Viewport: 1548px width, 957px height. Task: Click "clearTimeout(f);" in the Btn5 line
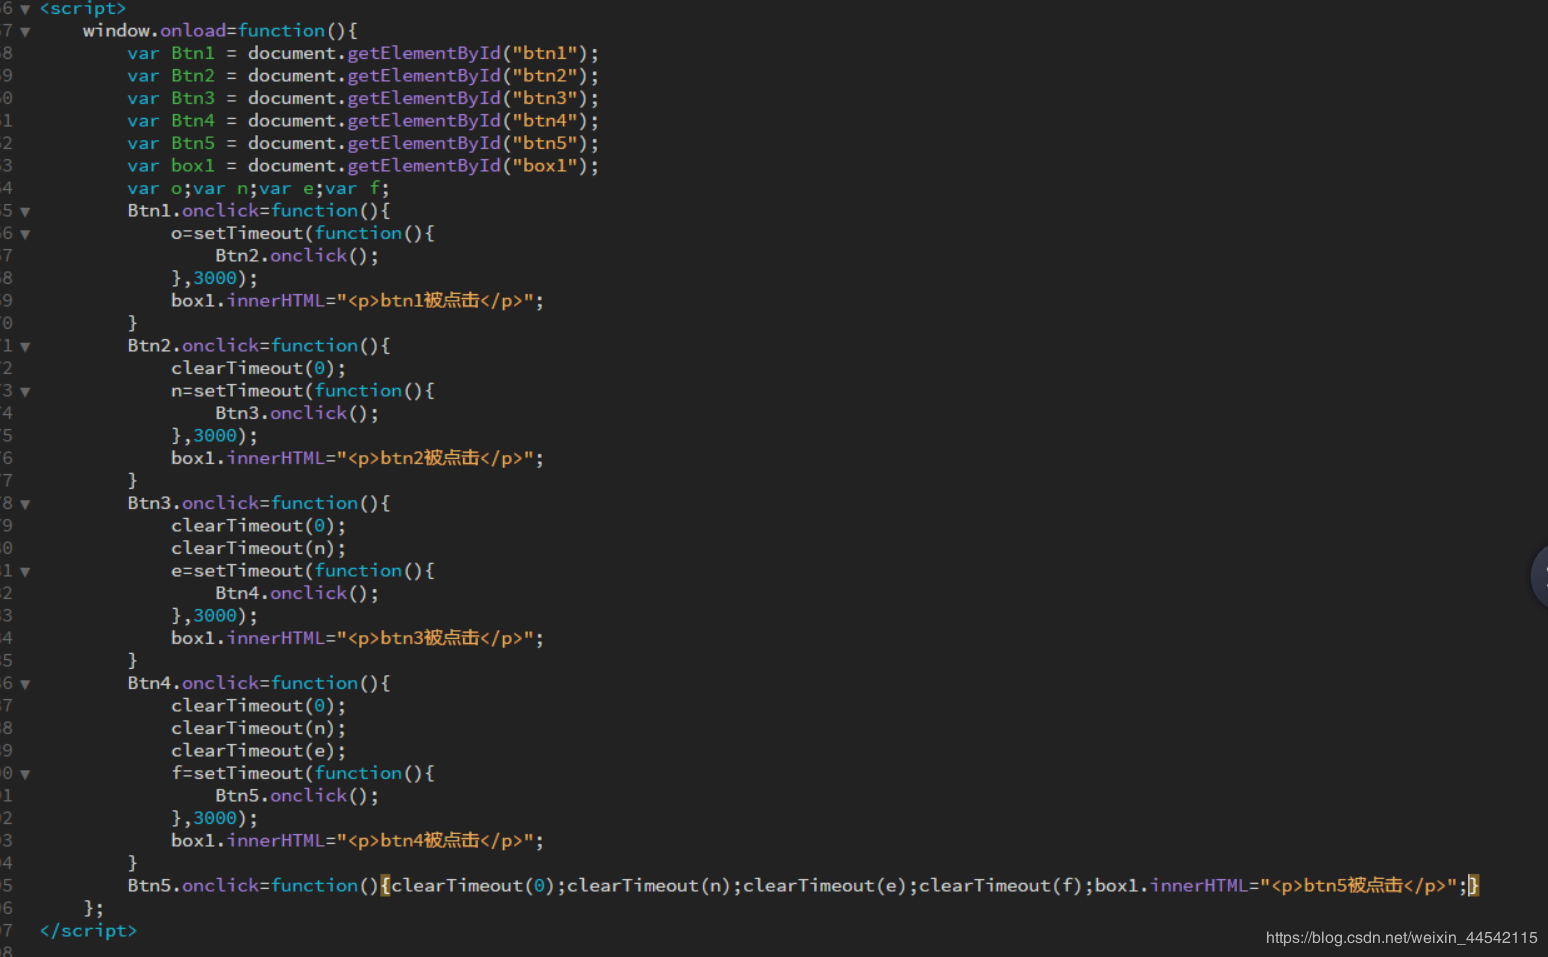[x=1007, y=886]
